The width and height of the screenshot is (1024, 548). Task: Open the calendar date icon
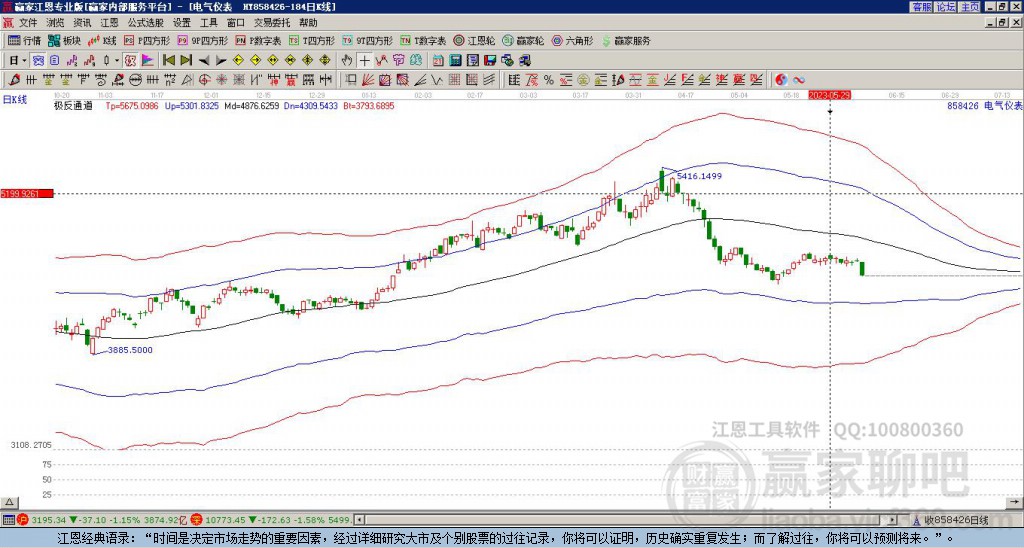(x=438, y=61)
